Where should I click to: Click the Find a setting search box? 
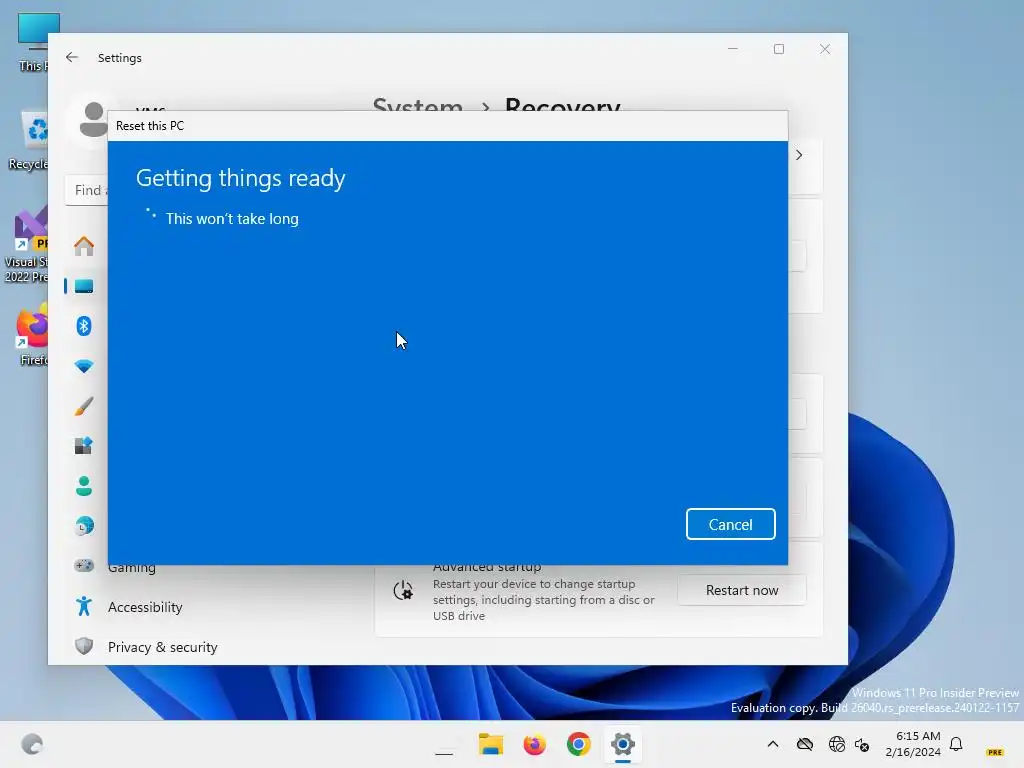click(87, 190)
